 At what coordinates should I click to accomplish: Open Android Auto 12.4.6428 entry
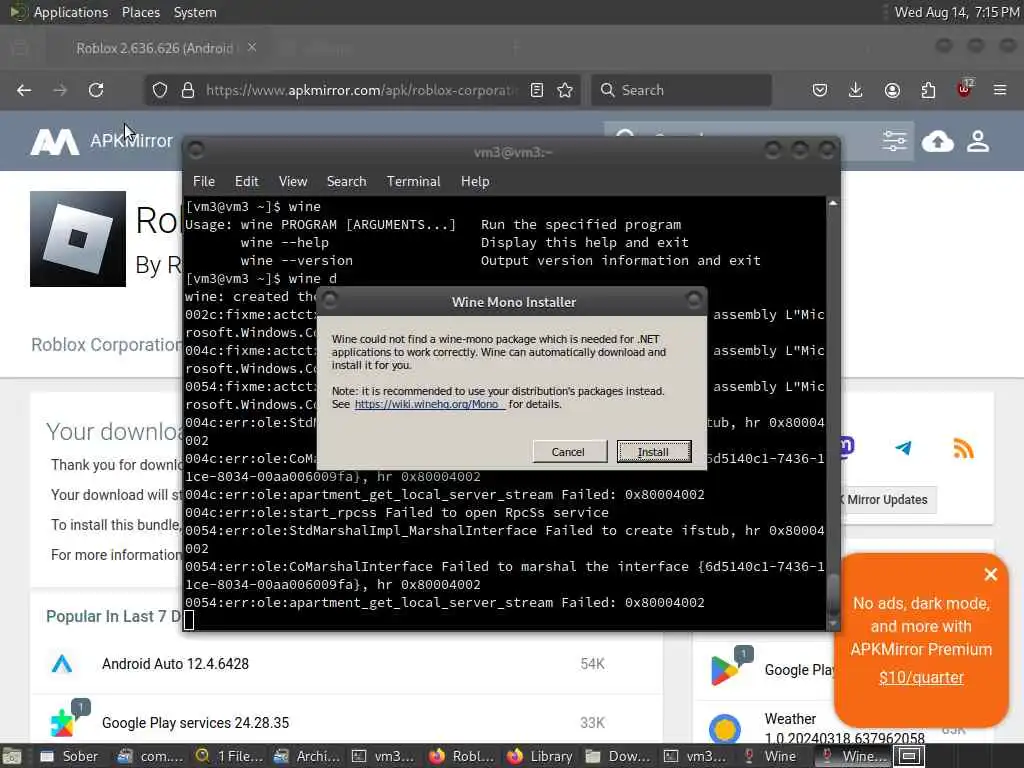175,664
